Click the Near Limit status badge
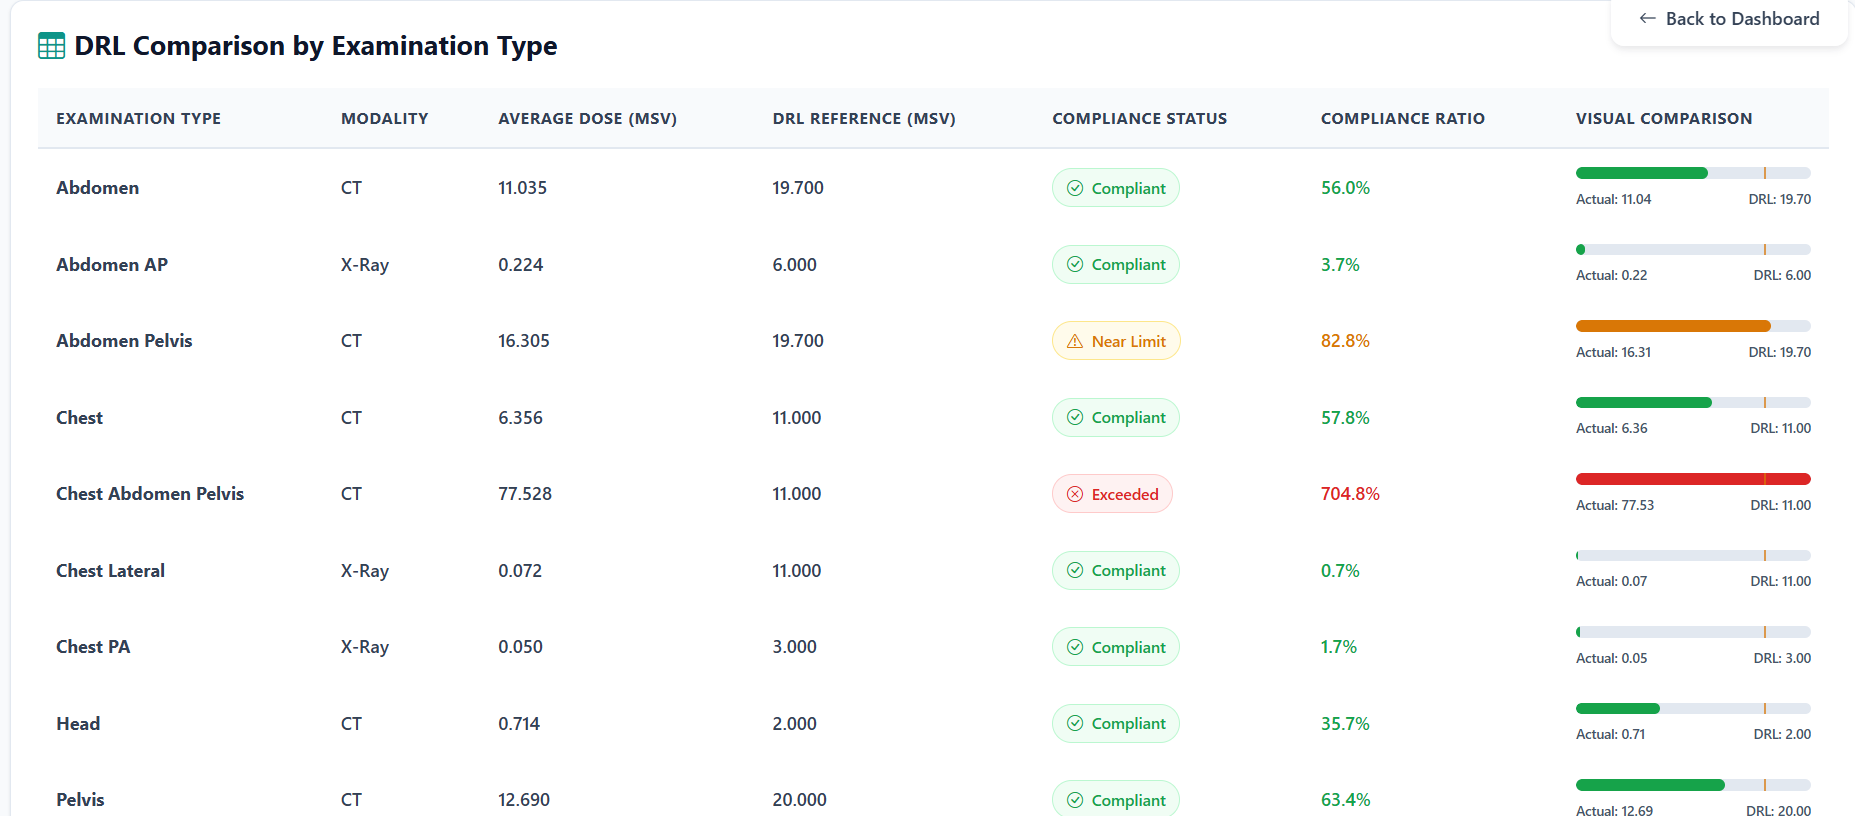 pos(1116,341)
